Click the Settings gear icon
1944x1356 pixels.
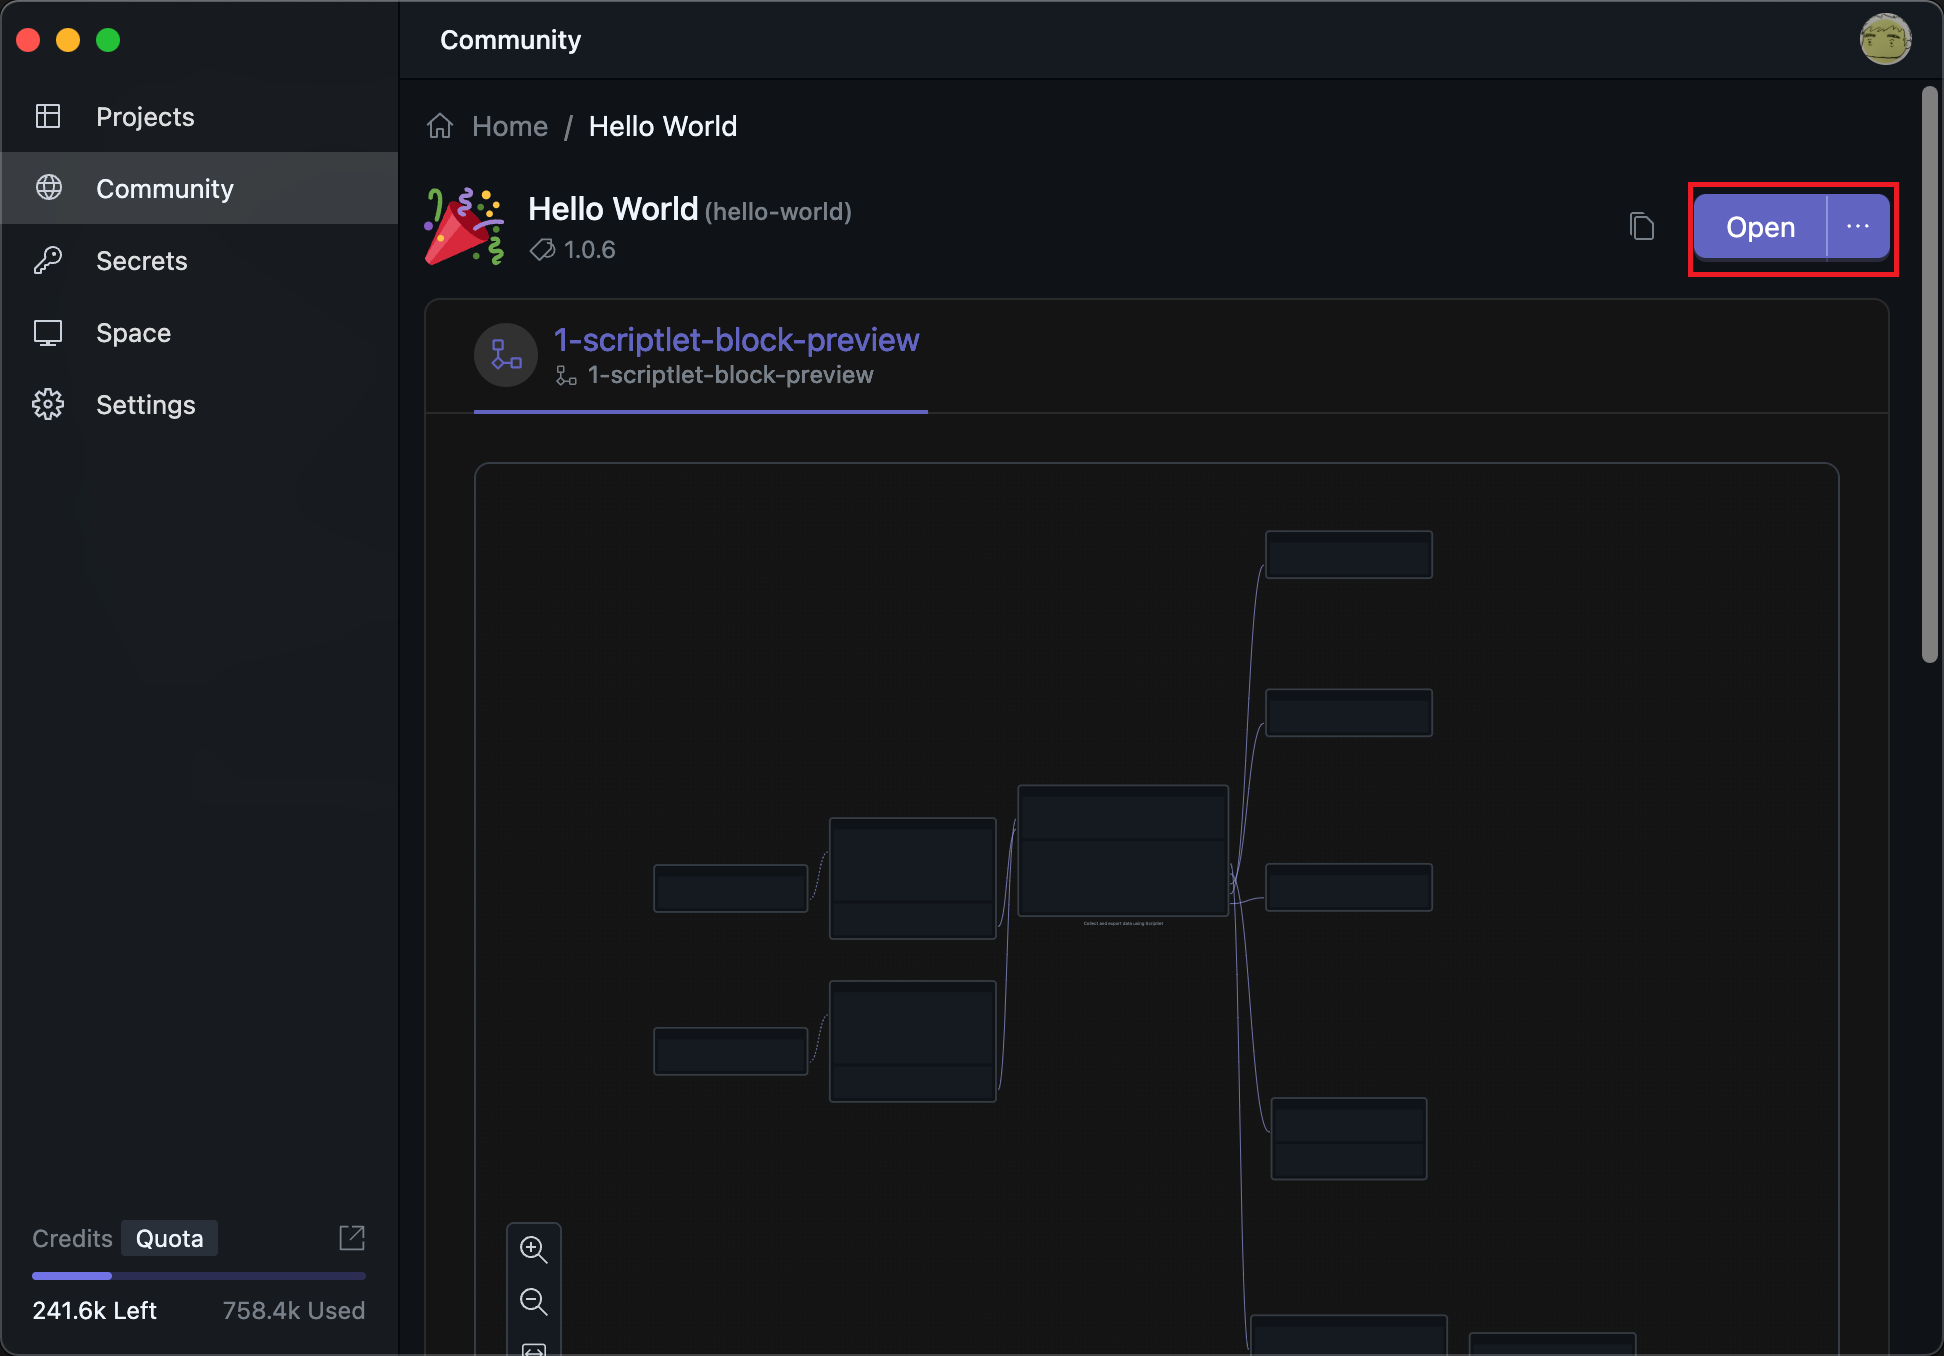coord(48,404)
